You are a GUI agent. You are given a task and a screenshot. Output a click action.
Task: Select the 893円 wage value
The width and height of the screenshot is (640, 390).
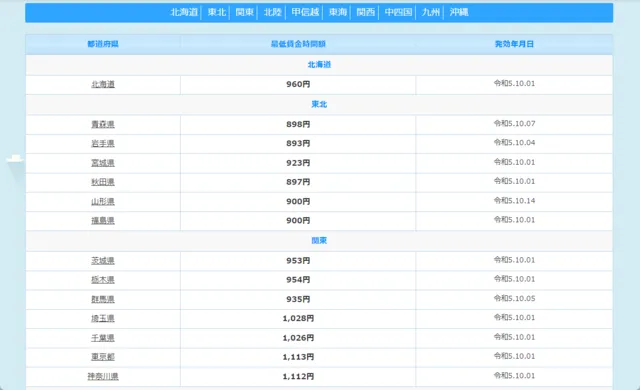click(x=298, y=144)
